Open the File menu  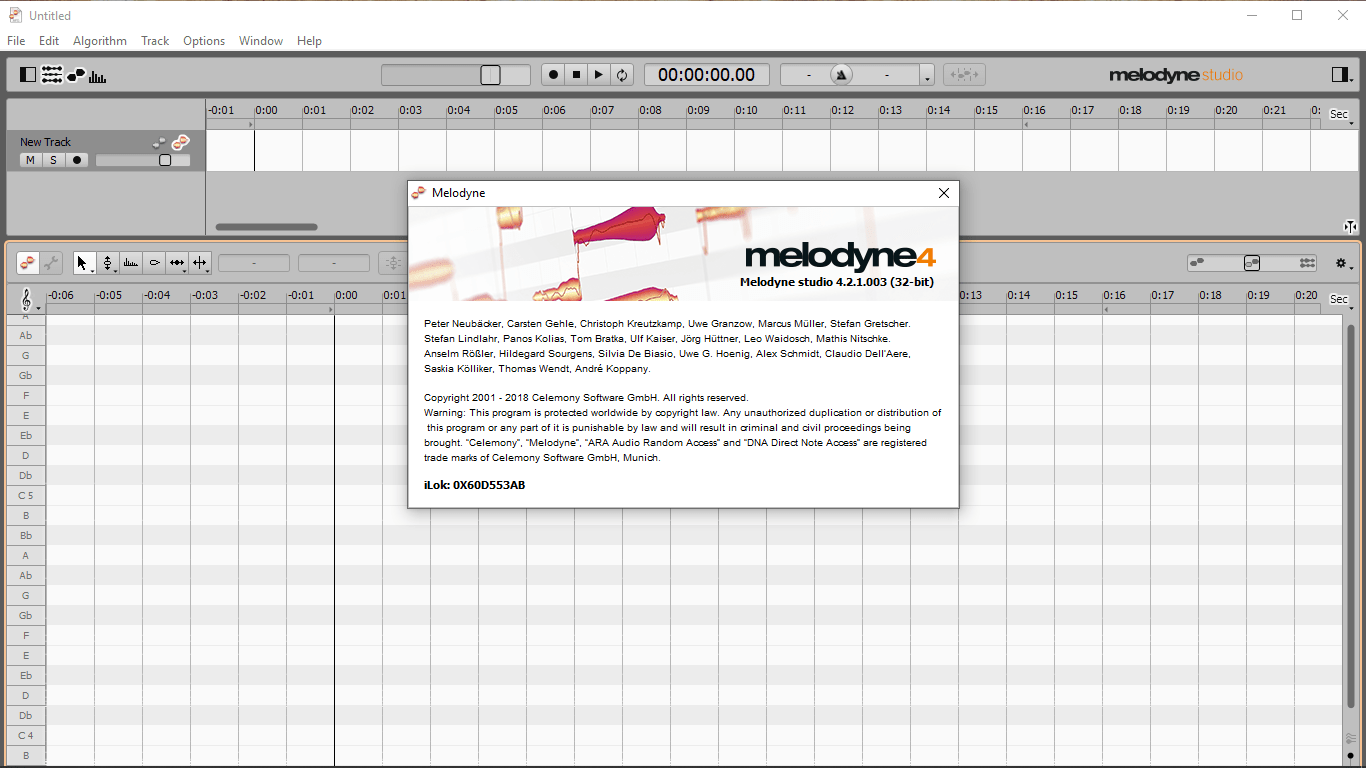coord(16,41)
